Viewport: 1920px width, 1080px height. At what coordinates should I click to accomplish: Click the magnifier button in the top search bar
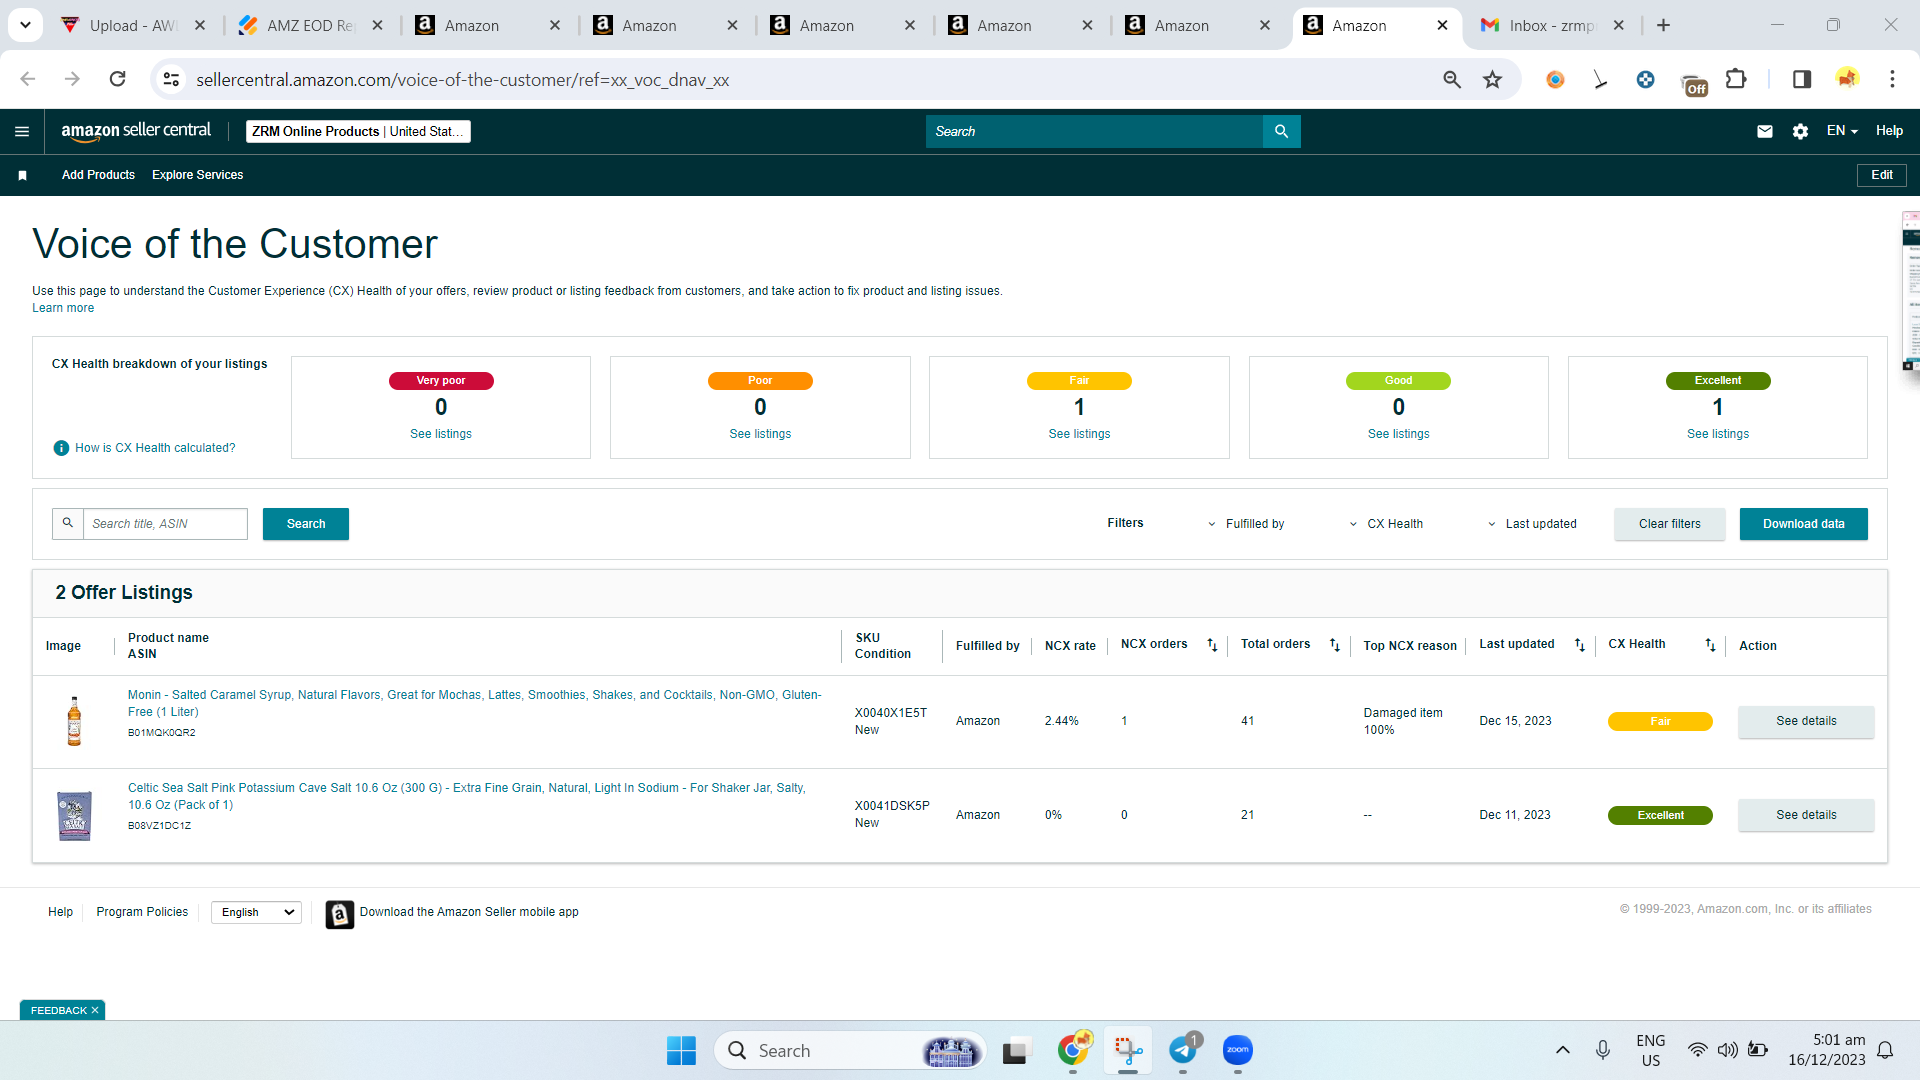pyautogui.click(x=1281, y=131)
